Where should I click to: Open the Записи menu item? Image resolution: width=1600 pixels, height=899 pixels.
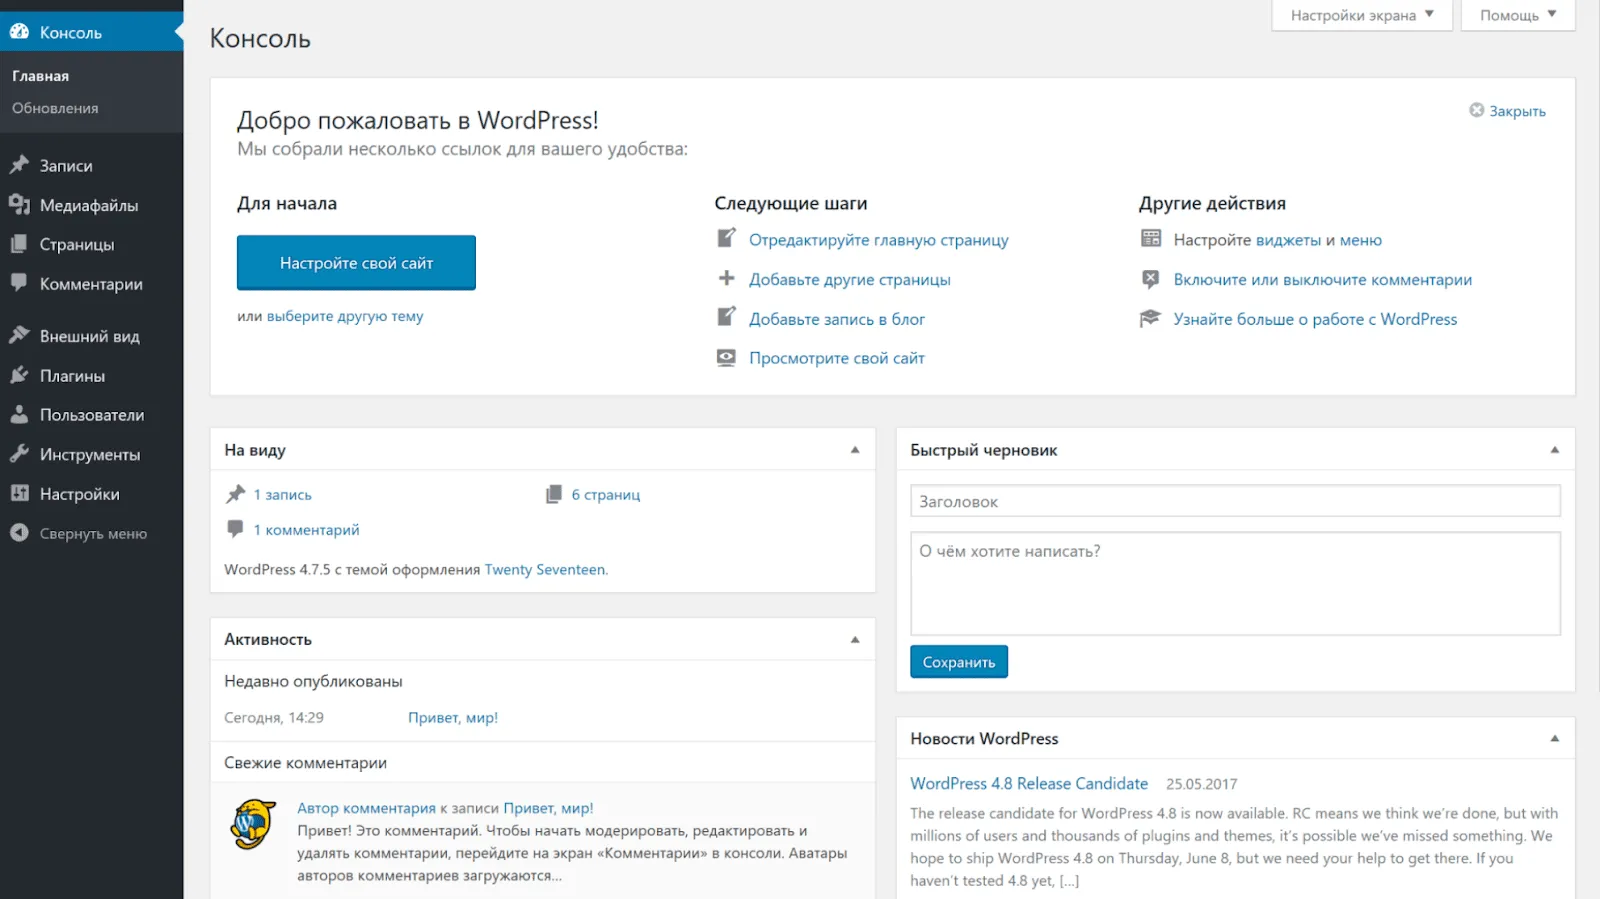[x=91, y=165]
